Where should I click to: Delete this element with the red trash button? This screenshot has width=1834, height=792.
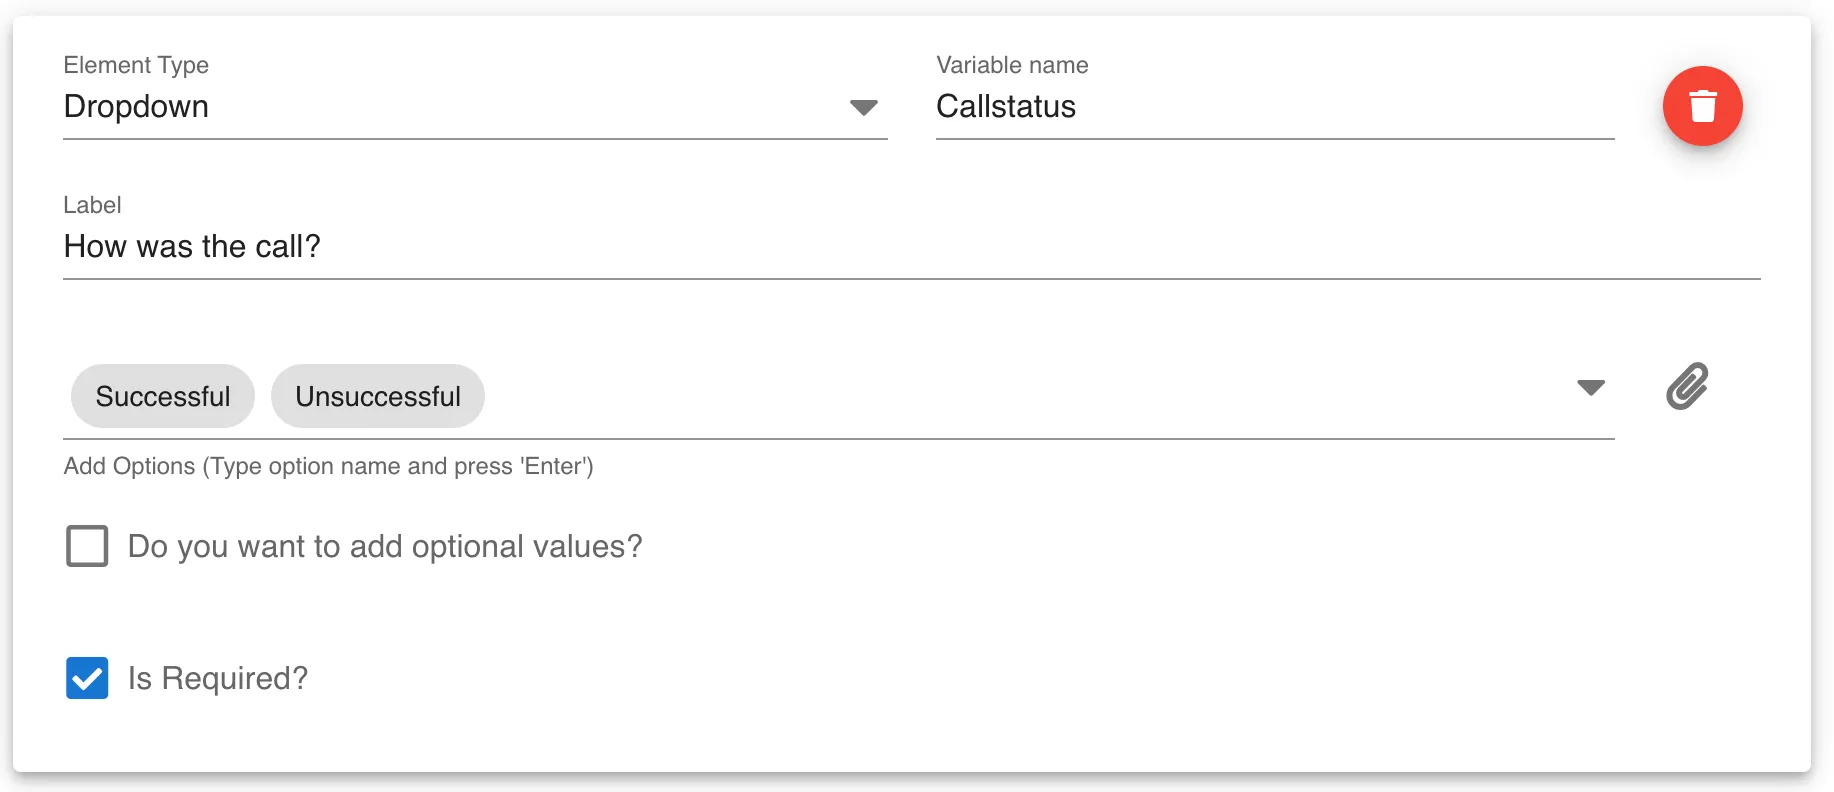pos(1702,106)
